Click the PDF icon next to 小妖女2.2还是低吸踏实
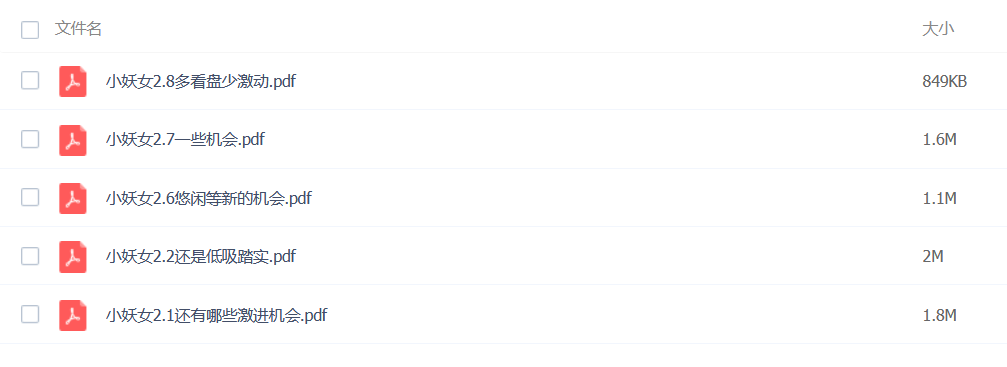Image resolution: width=1007 pixels, height=367 pixels. 73,256
